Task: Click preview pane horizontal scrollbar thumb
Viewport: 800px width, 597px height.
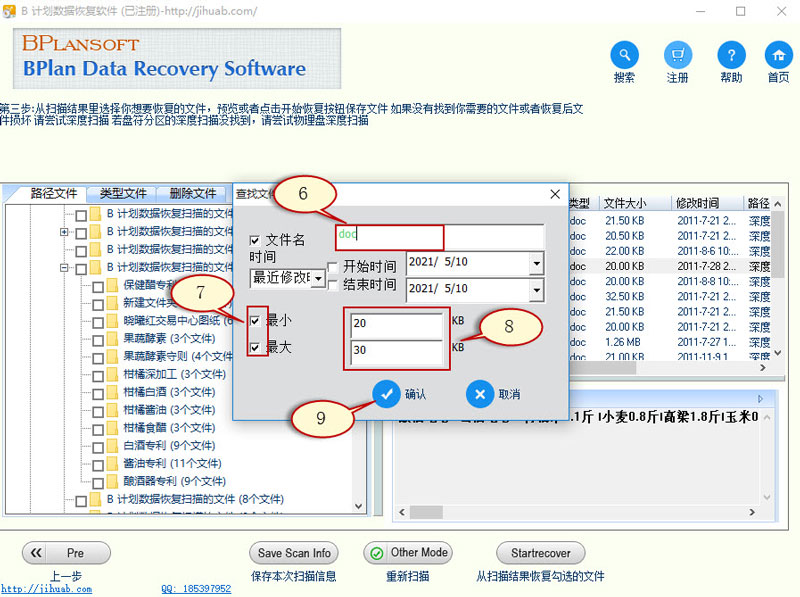Action: click(x=427, y=512)
